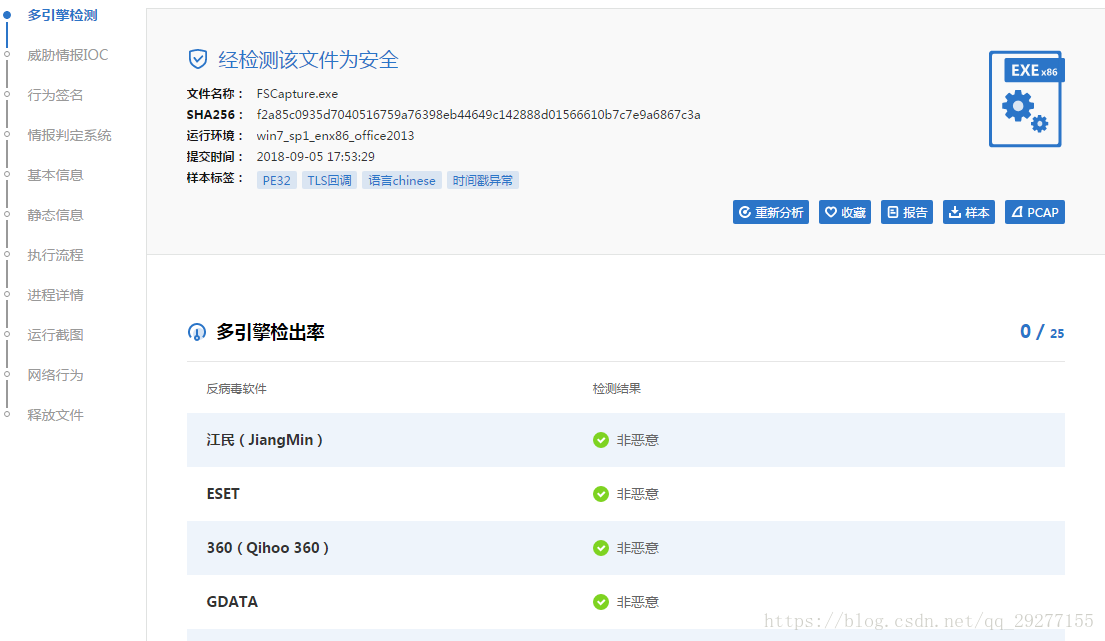Click 非恶意 result in GDATA row
Viewport: 1105px width, 641px height.
pos(638,602)
